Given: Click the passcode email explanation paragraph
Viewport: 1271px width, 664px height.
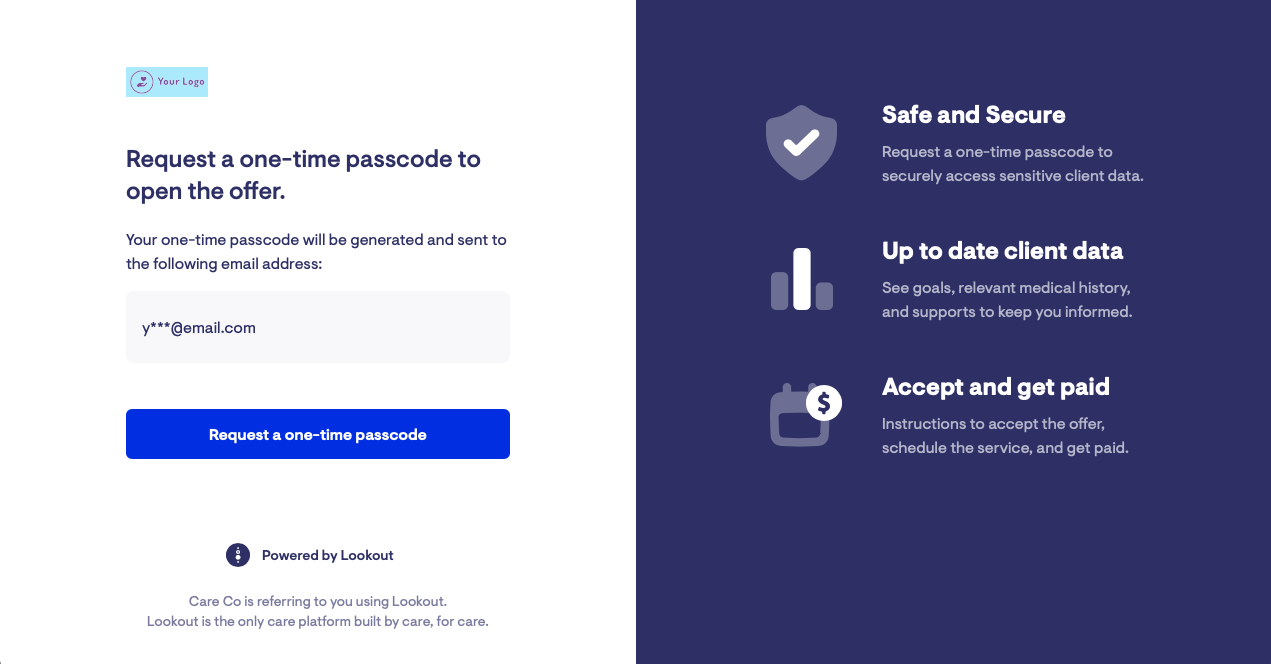Looking at the screenshot, I should tap(316, 252).
